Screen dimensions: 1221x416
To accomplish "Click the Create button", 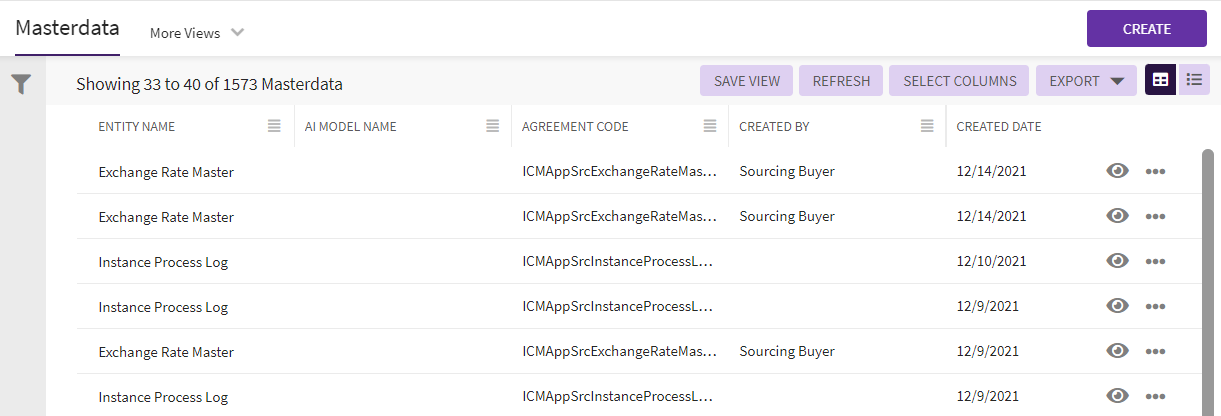I will tap(1146, 29).
